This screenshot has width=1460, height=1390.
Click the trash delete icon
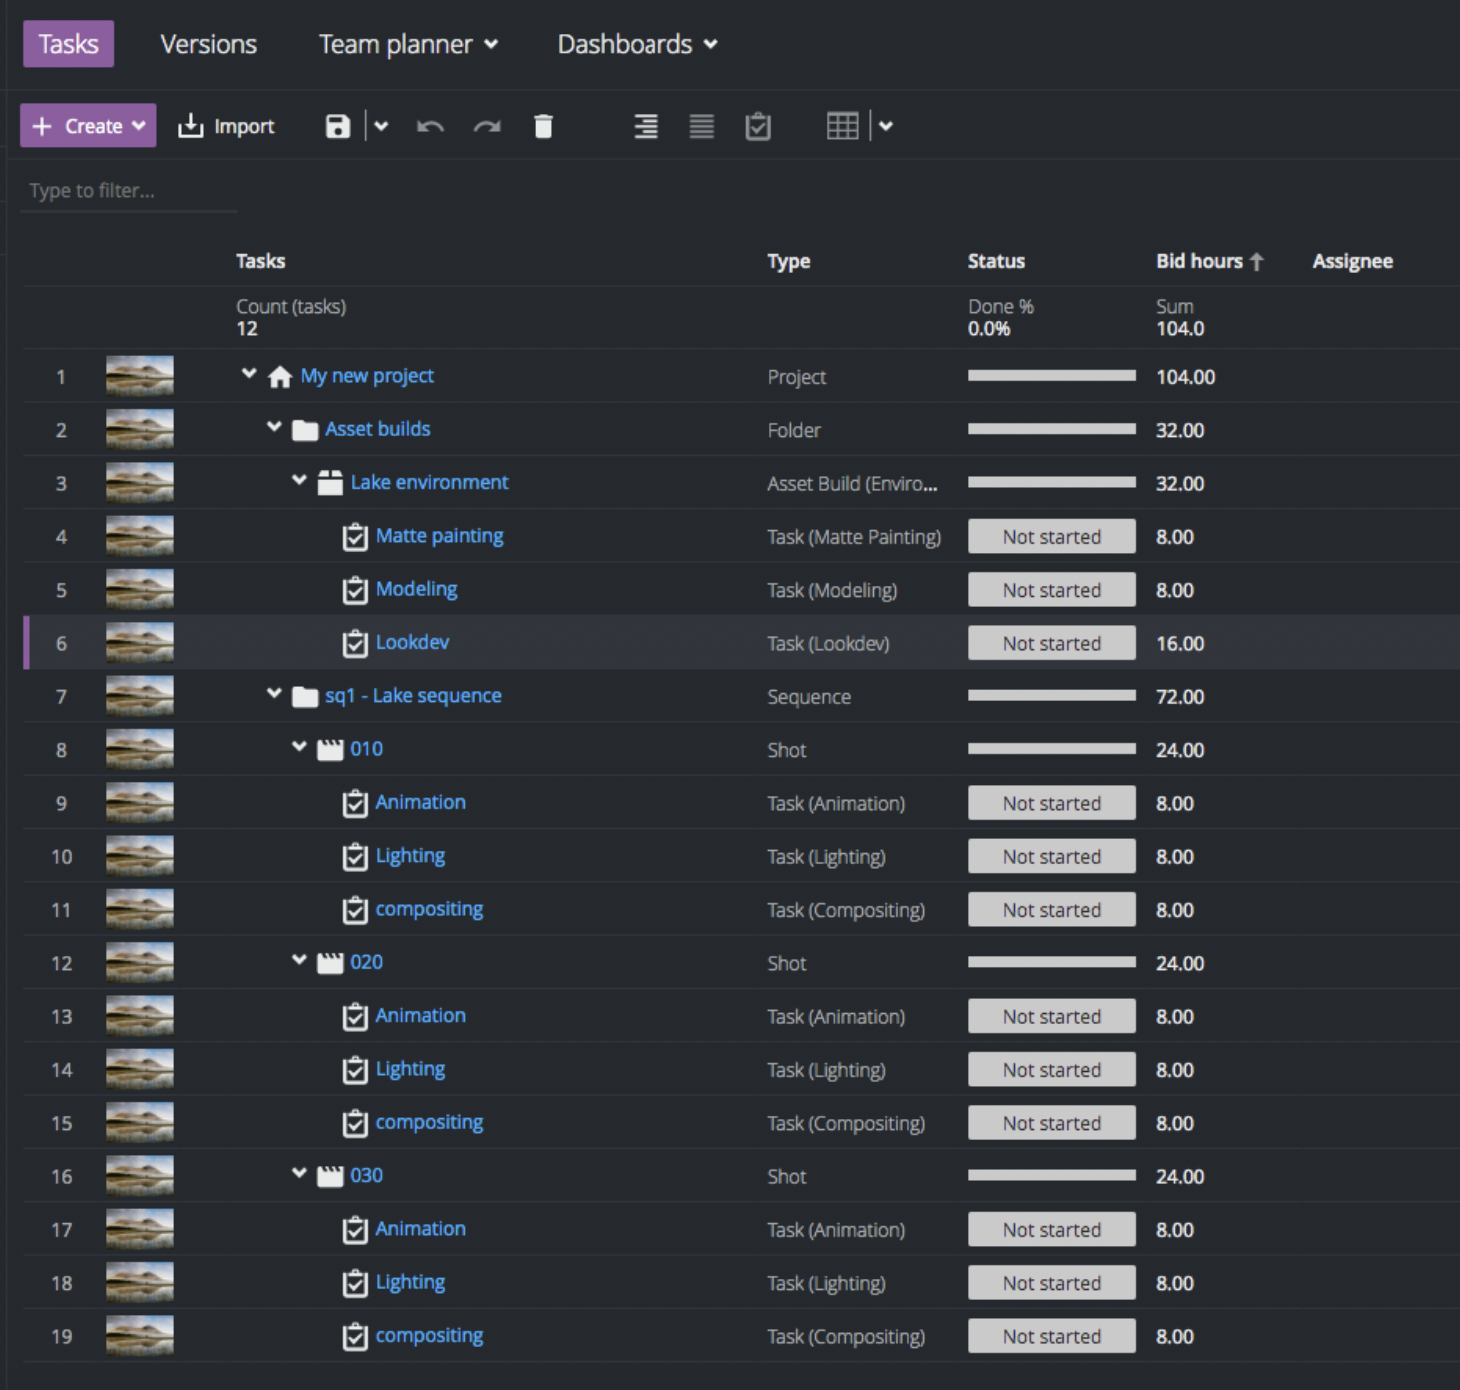(543, 126)
